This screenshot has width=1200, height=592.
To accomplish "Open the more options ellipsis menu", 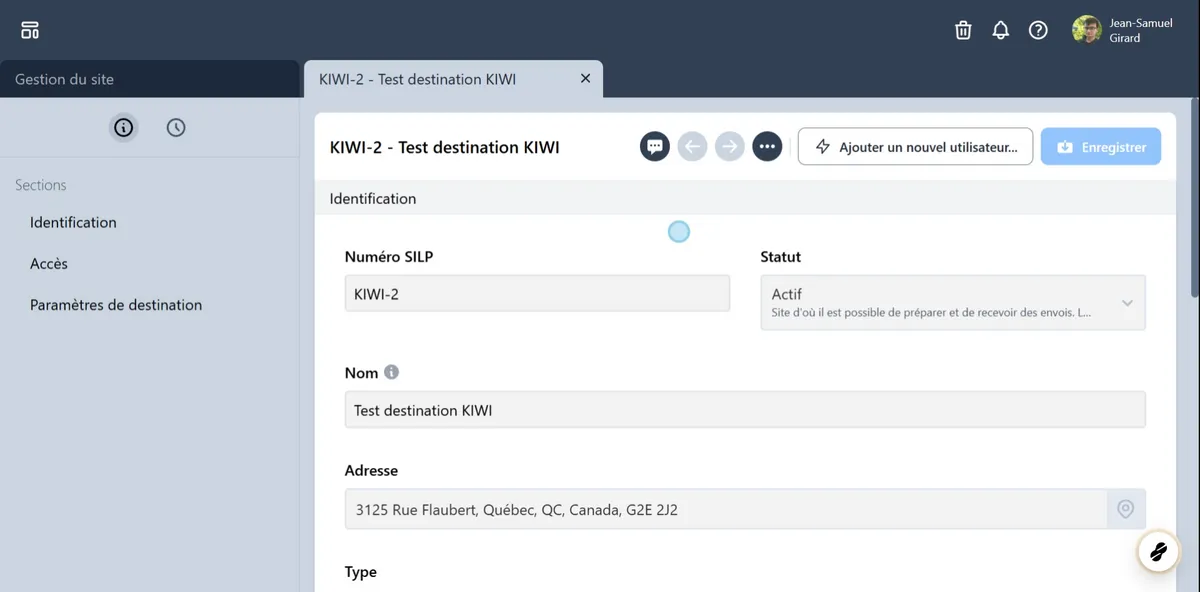I will pyautogui.click(x=767, y=147).
